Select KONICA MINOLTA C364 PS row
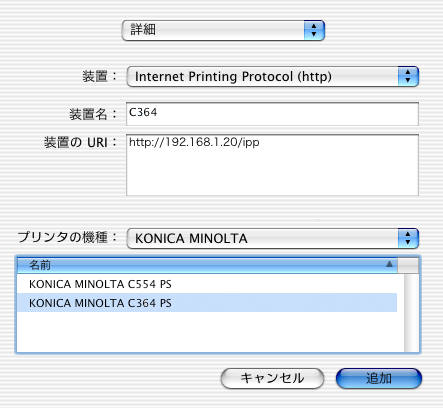 pos(207,303)
